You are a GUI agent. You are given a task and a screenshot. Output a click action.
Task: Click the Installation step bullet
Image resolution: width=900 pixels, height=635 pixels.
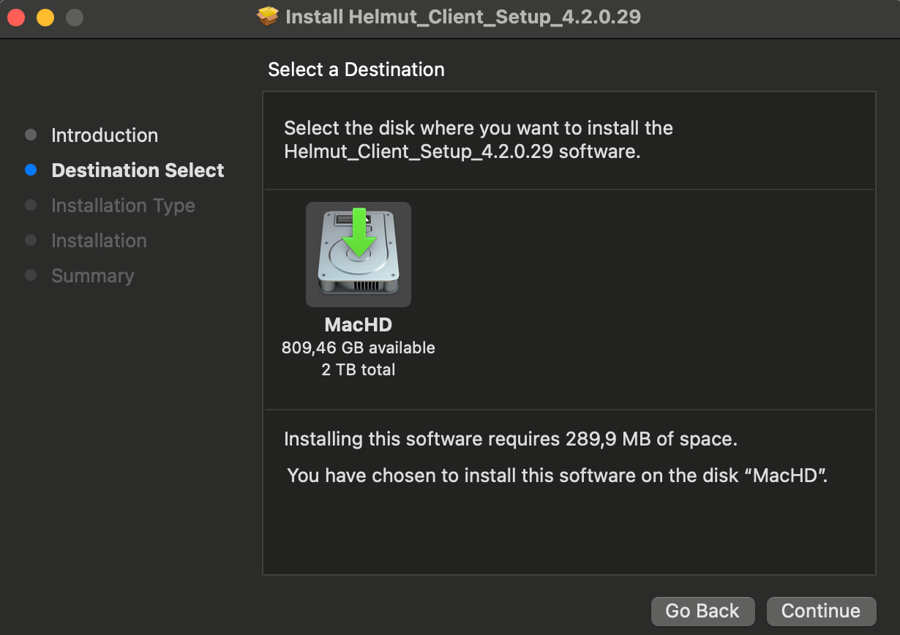point(31,240)
